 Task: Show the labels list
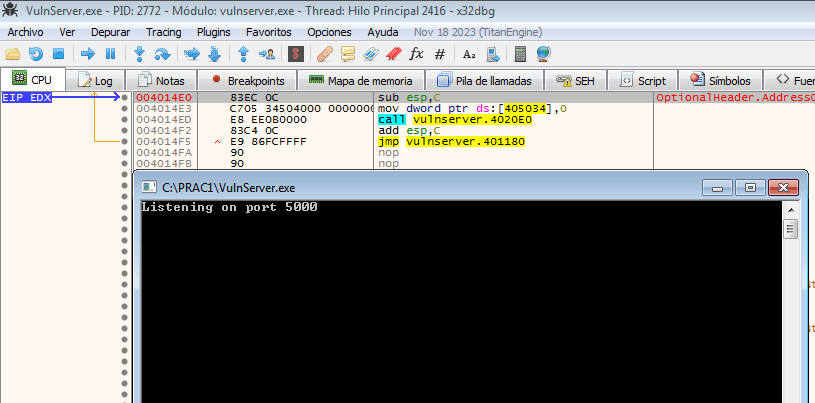pos(371,54)
